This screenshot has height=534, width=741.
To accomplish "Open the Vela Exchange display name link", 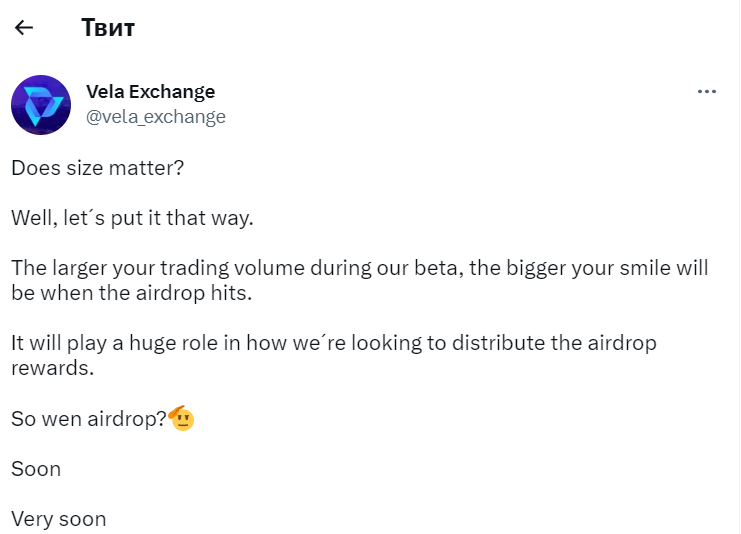I will coord(150,92).
